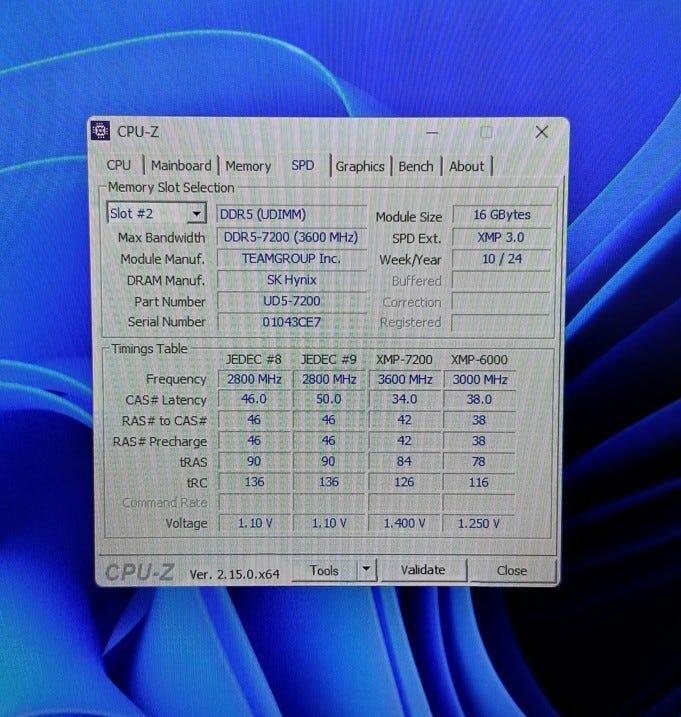Switch to the Mainboard tab

click(182, 166)
